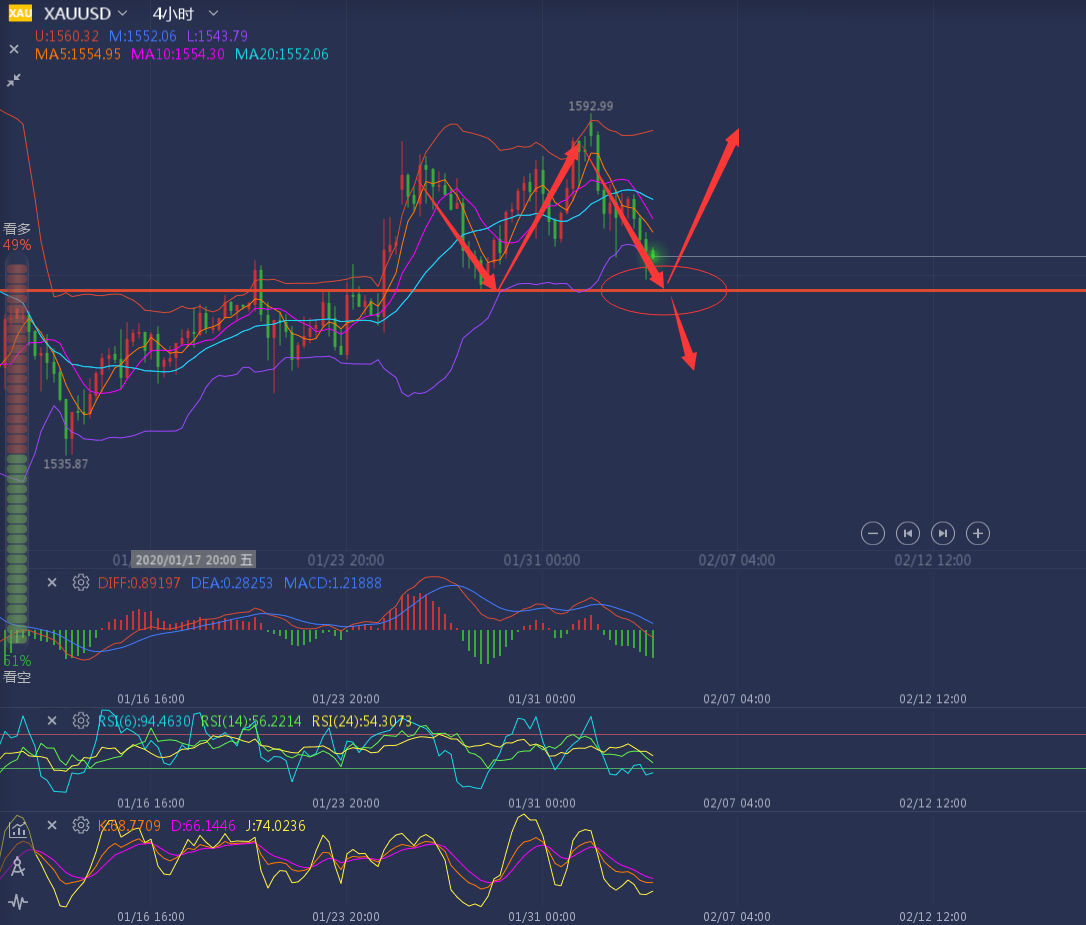
Task: Open the chart type icon in left toolbar
Action: 17,828
